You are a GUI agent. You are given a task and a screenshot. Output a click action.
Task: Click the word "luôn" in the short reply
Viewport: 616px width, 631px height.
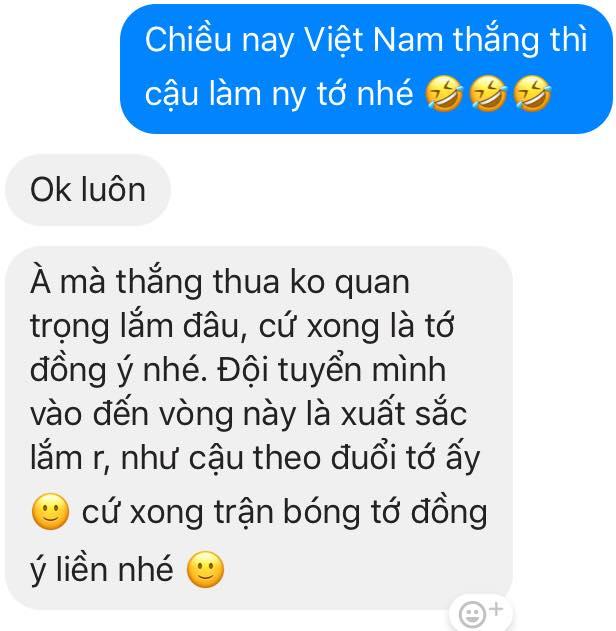[x=113, y=190]
